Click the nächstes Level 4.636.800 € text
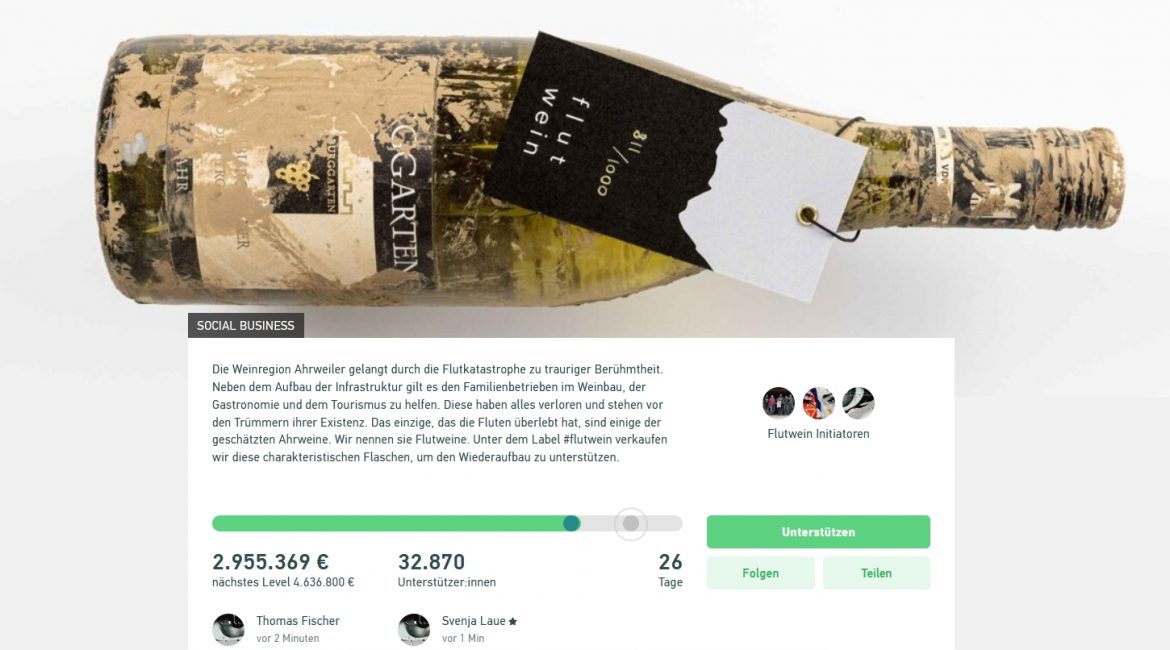The height and width of the screenshot is (650, 1170). tap(283, 582)
